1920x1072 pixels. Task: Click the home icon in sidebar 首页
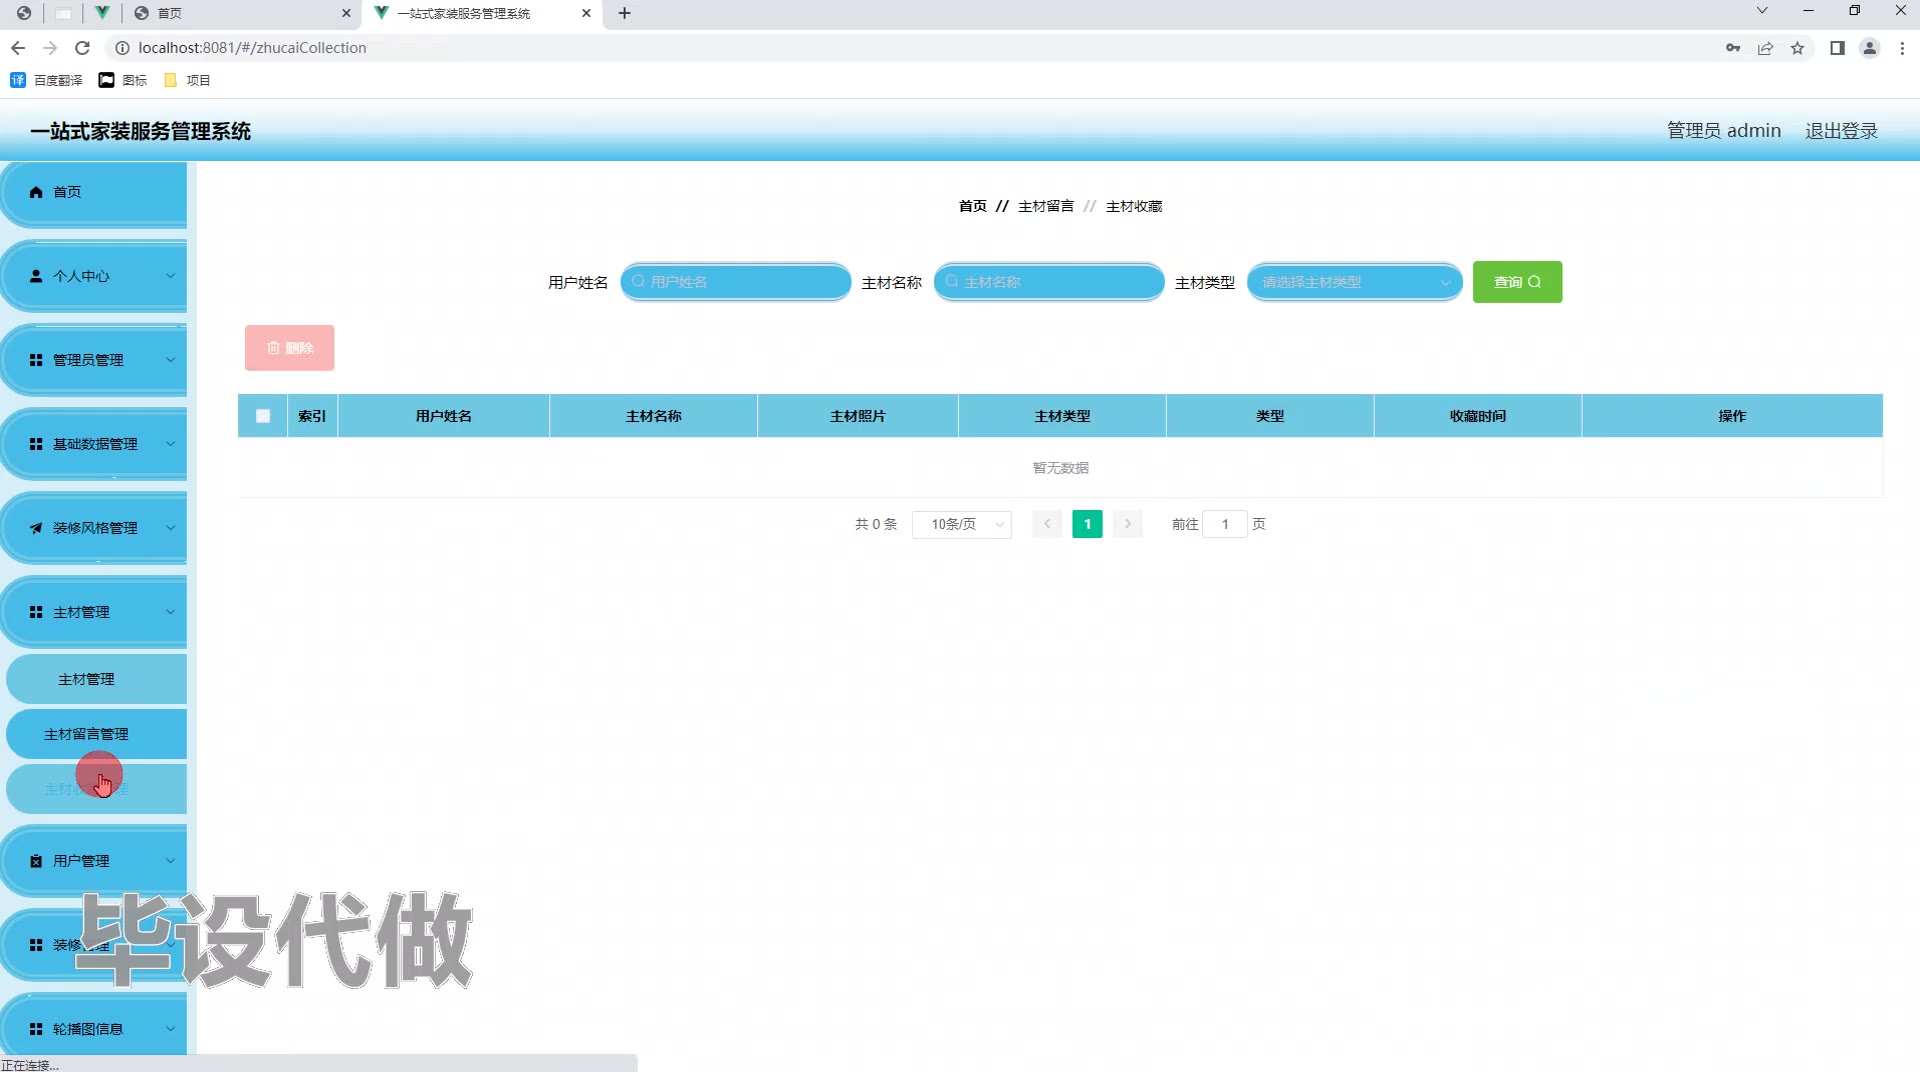pos(36,192)
